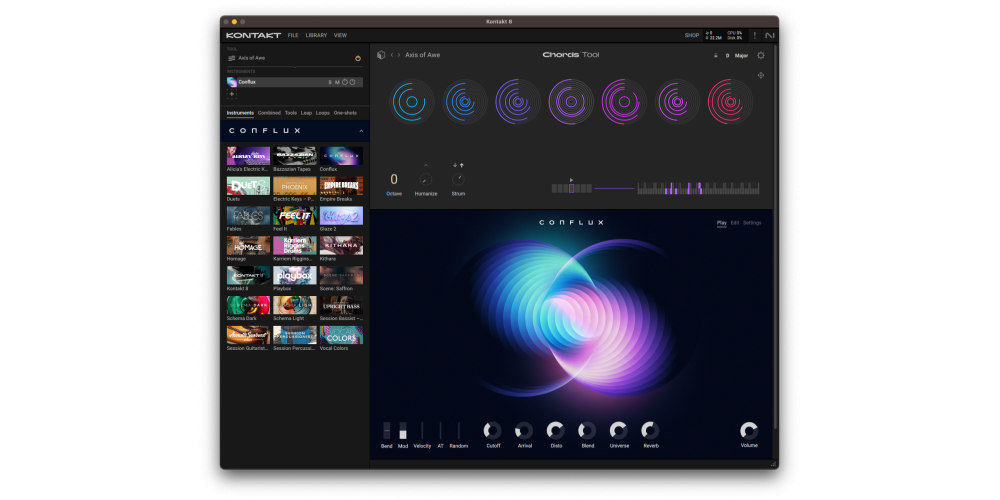Collapse the Conflux library header chevron
1000x500 pixels.
(361, 131)
